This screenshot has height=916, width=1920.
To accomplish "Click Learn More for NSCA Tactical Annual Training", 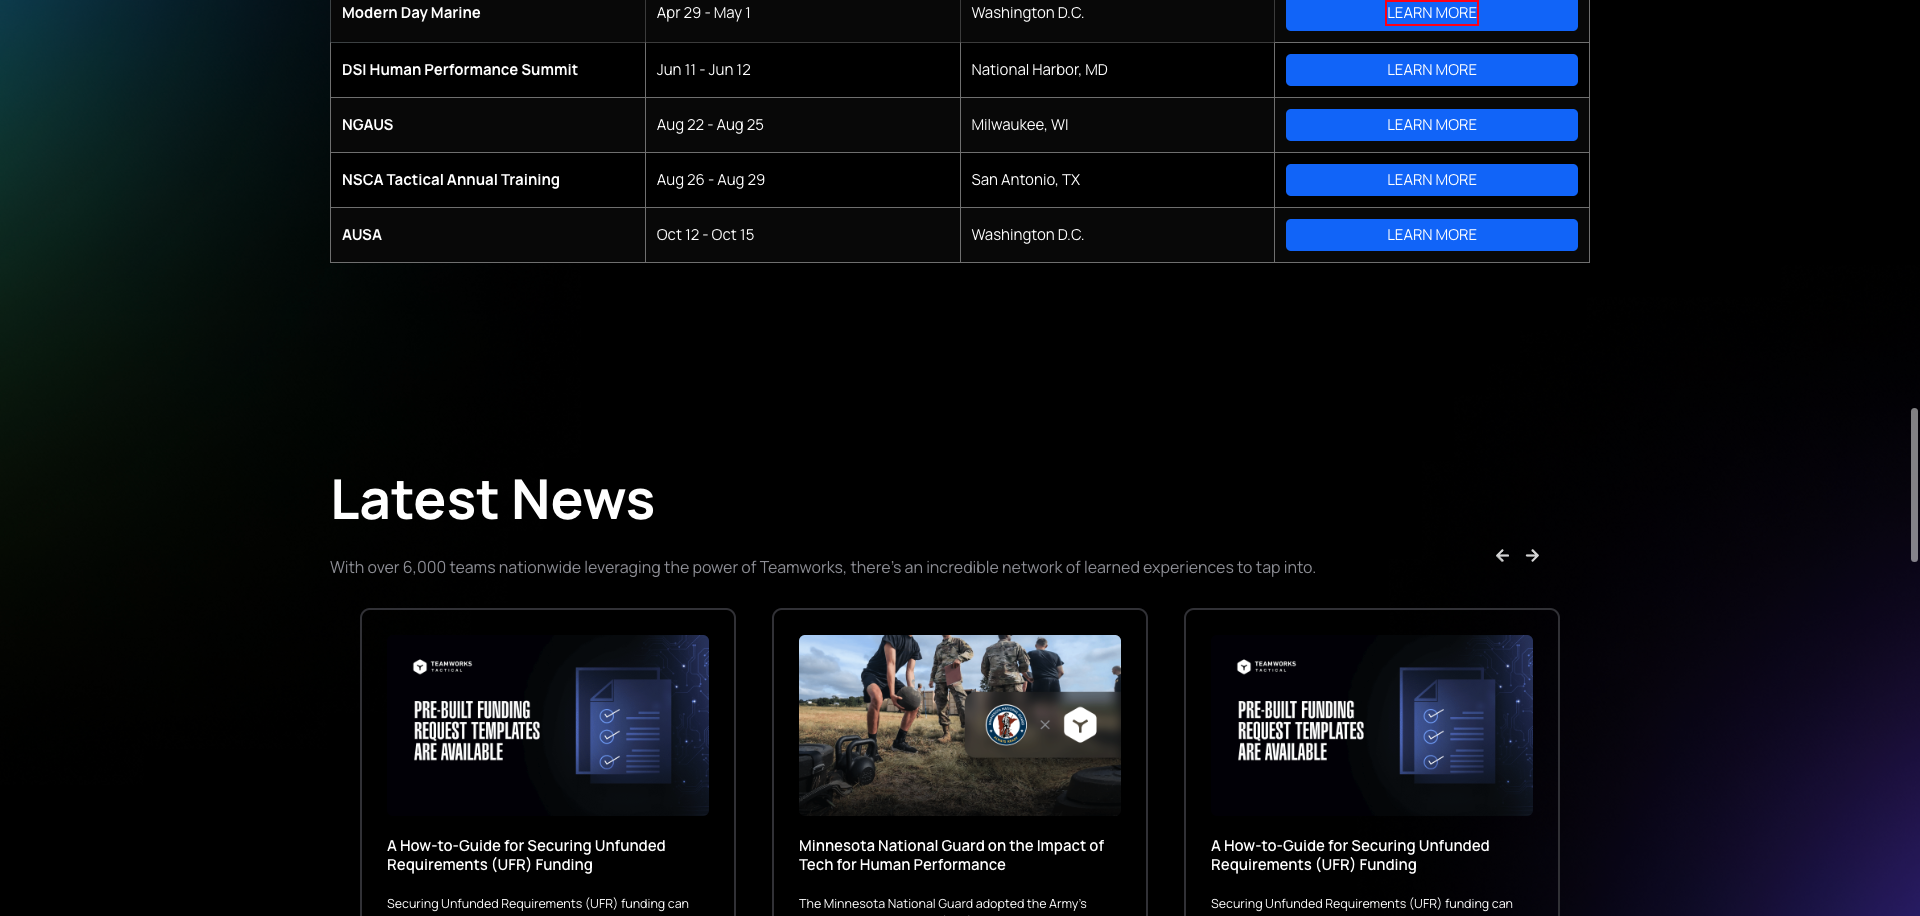I will click(1431, 179).
